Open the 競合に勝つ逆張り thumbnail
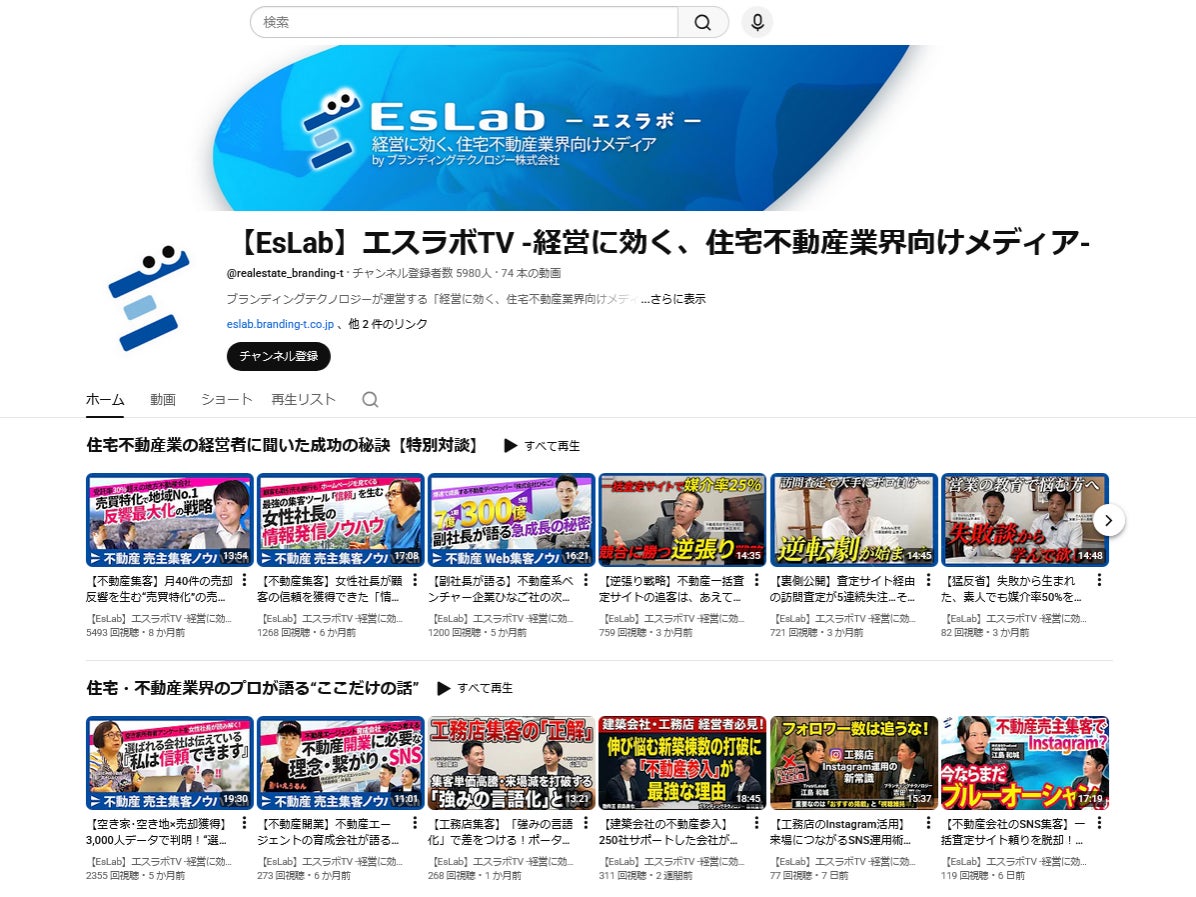Viewport: 1196px width, 897px height. click(x=682, y=520)
